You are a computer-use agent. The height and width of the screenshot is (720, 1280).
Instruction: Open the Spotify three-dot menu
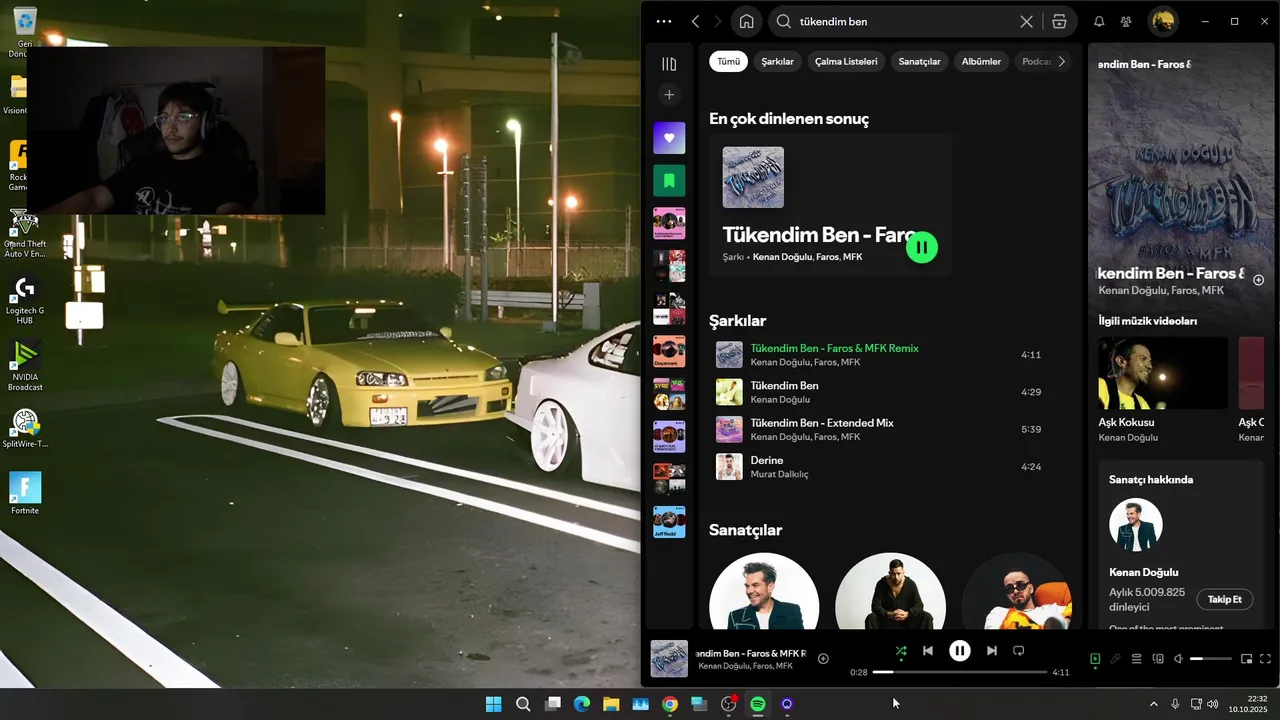[664, 21]
